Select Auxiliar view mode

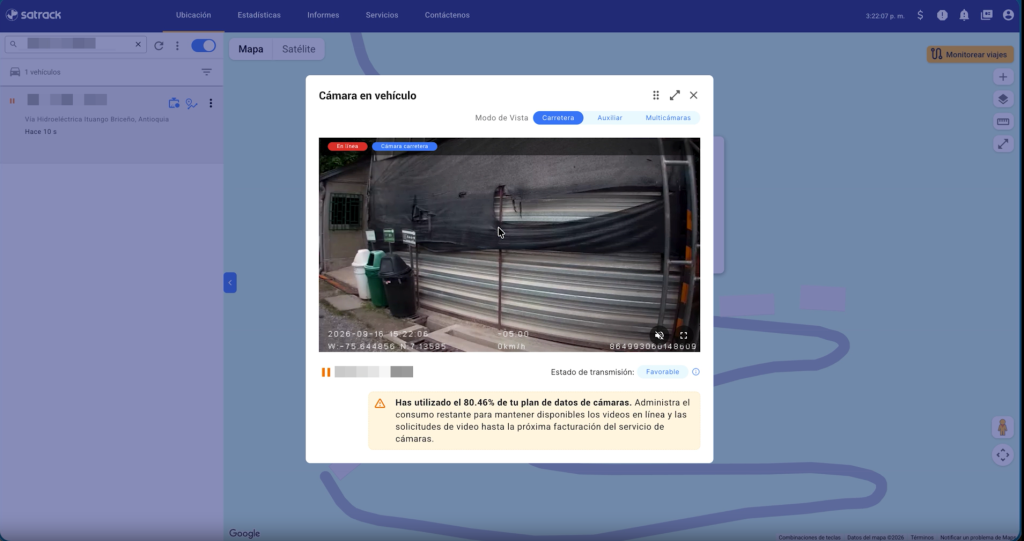pyautogui.click(x=609, y=118)
